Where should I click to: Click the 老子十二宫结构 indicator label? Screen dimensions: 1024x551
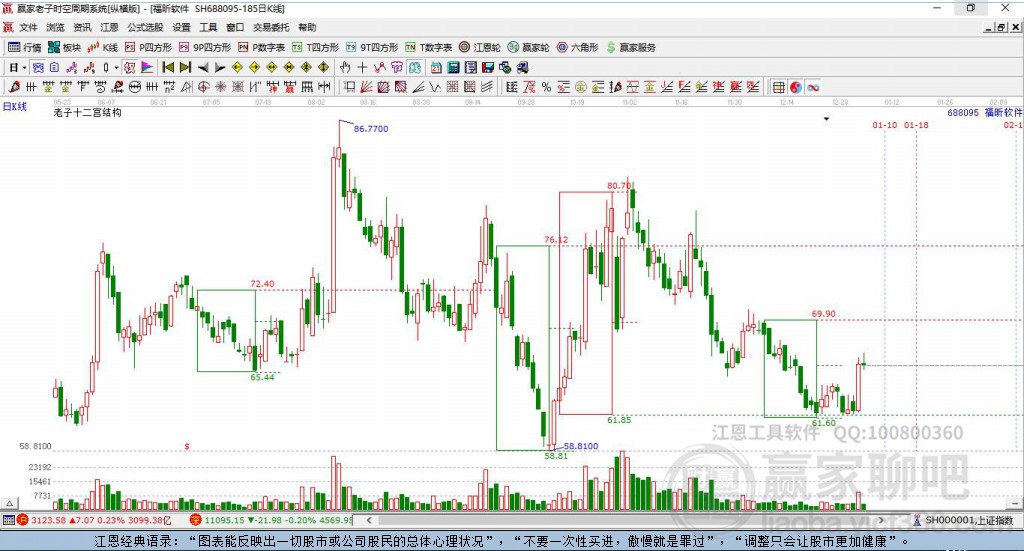[88, 112]
